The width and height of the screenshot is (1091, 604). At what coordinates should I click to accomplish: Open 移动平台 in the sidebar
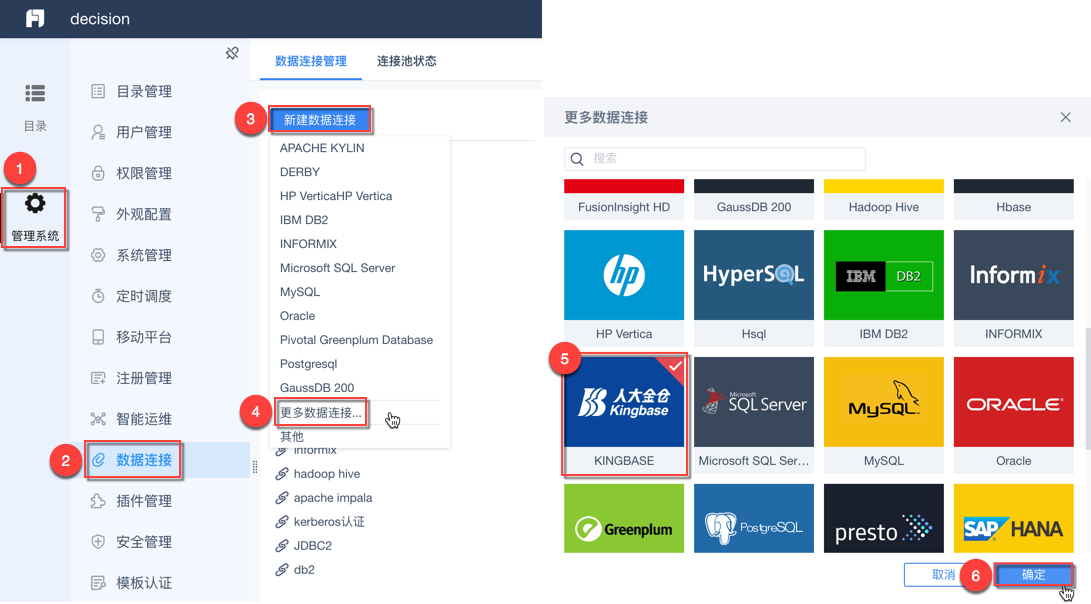click(132, 337)
